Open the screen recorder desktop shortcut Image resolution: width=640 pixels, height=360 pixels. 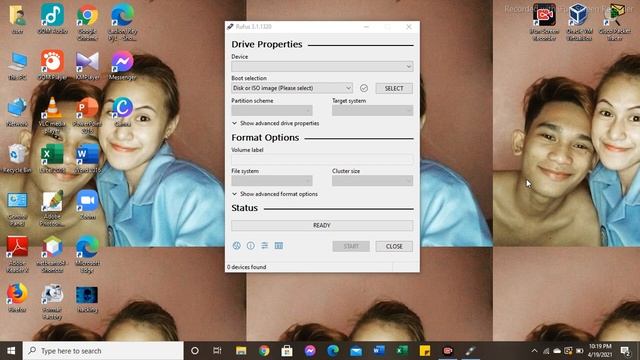tap(544, 21)
